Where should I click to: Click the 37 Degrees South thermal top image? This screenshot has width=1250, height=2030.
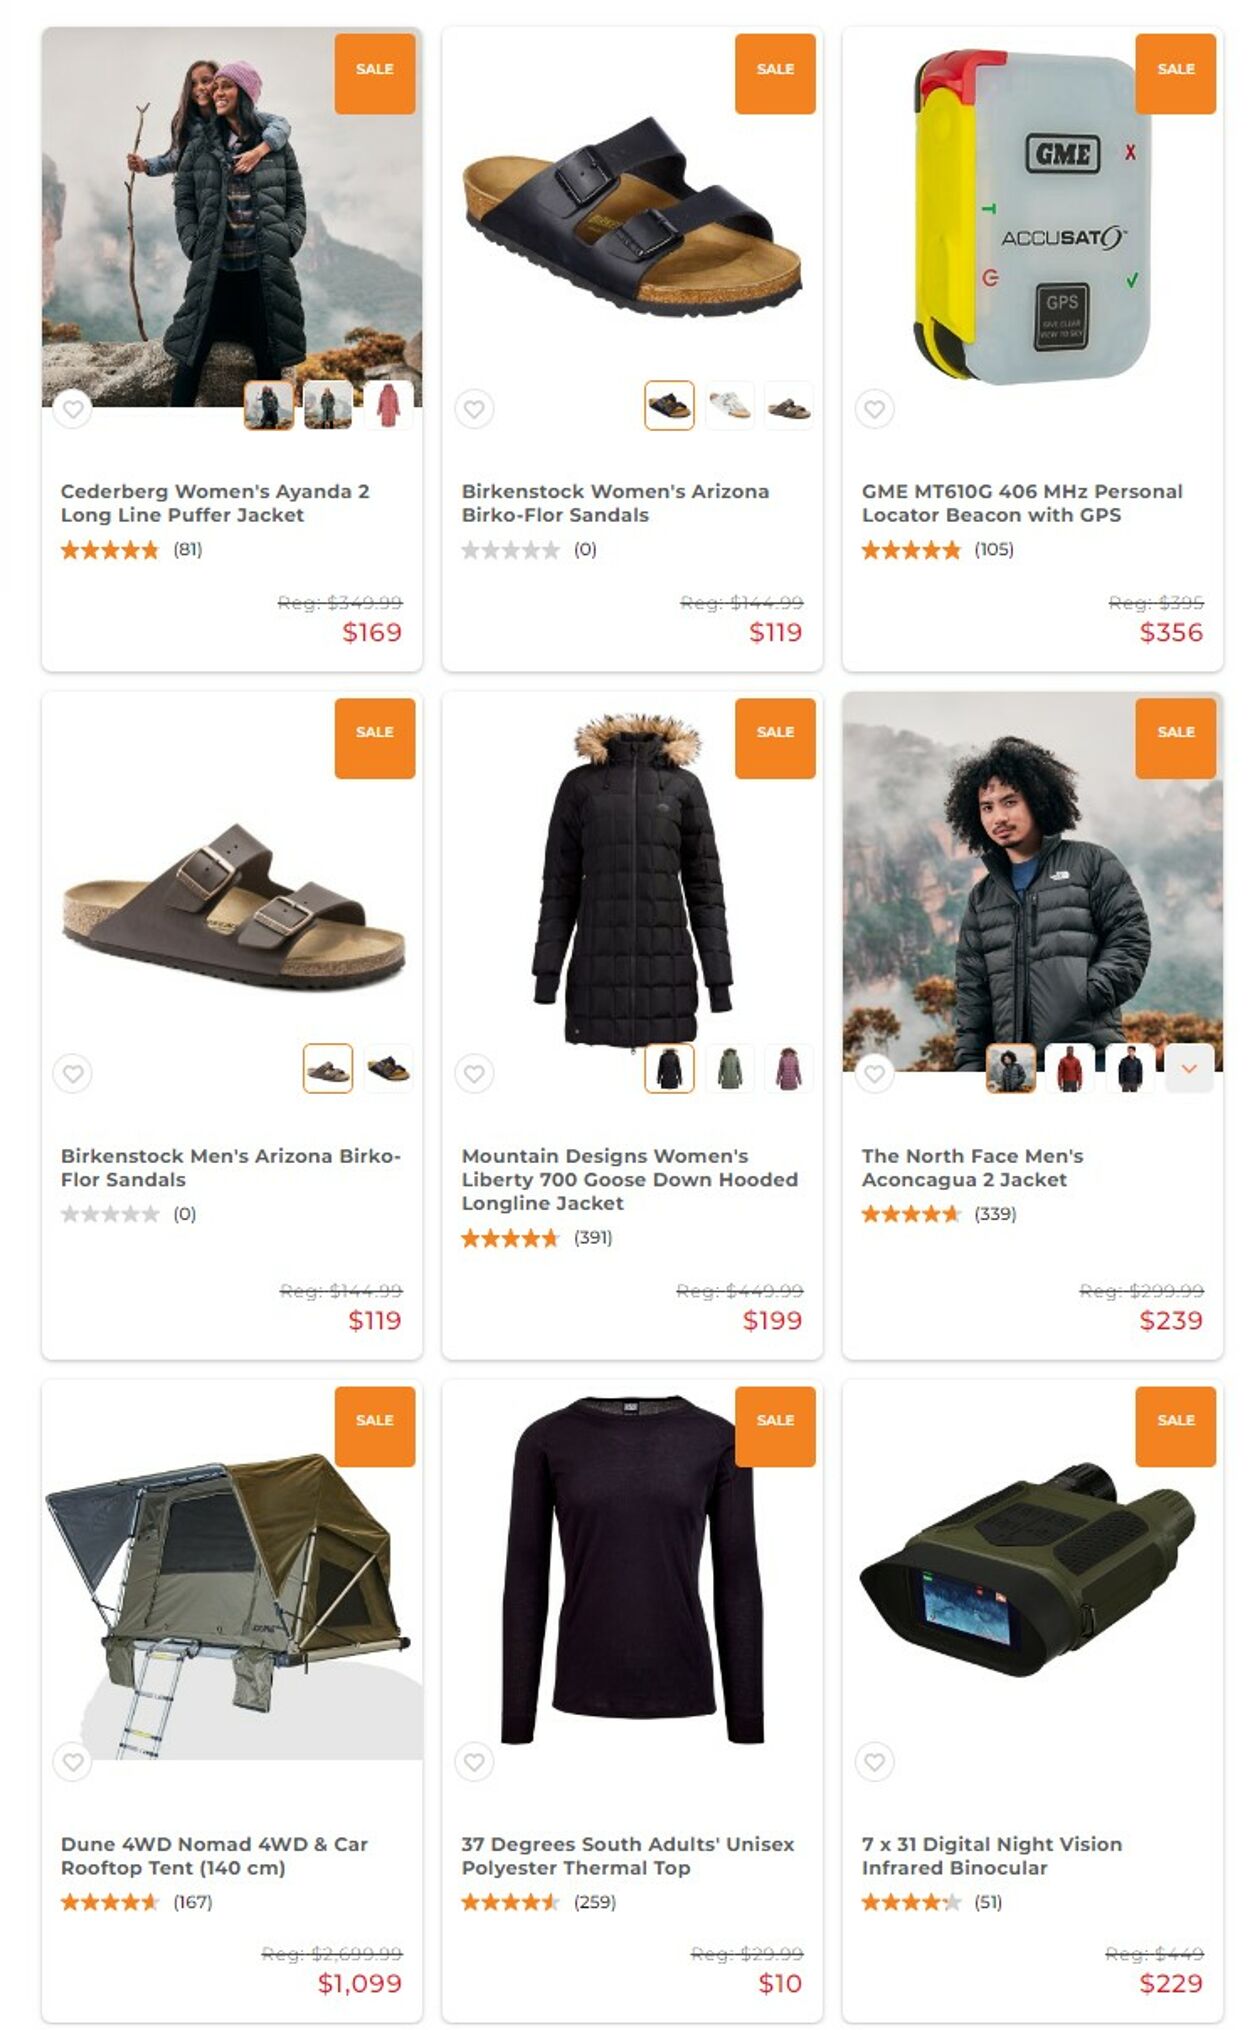[x=632, y=1570]
